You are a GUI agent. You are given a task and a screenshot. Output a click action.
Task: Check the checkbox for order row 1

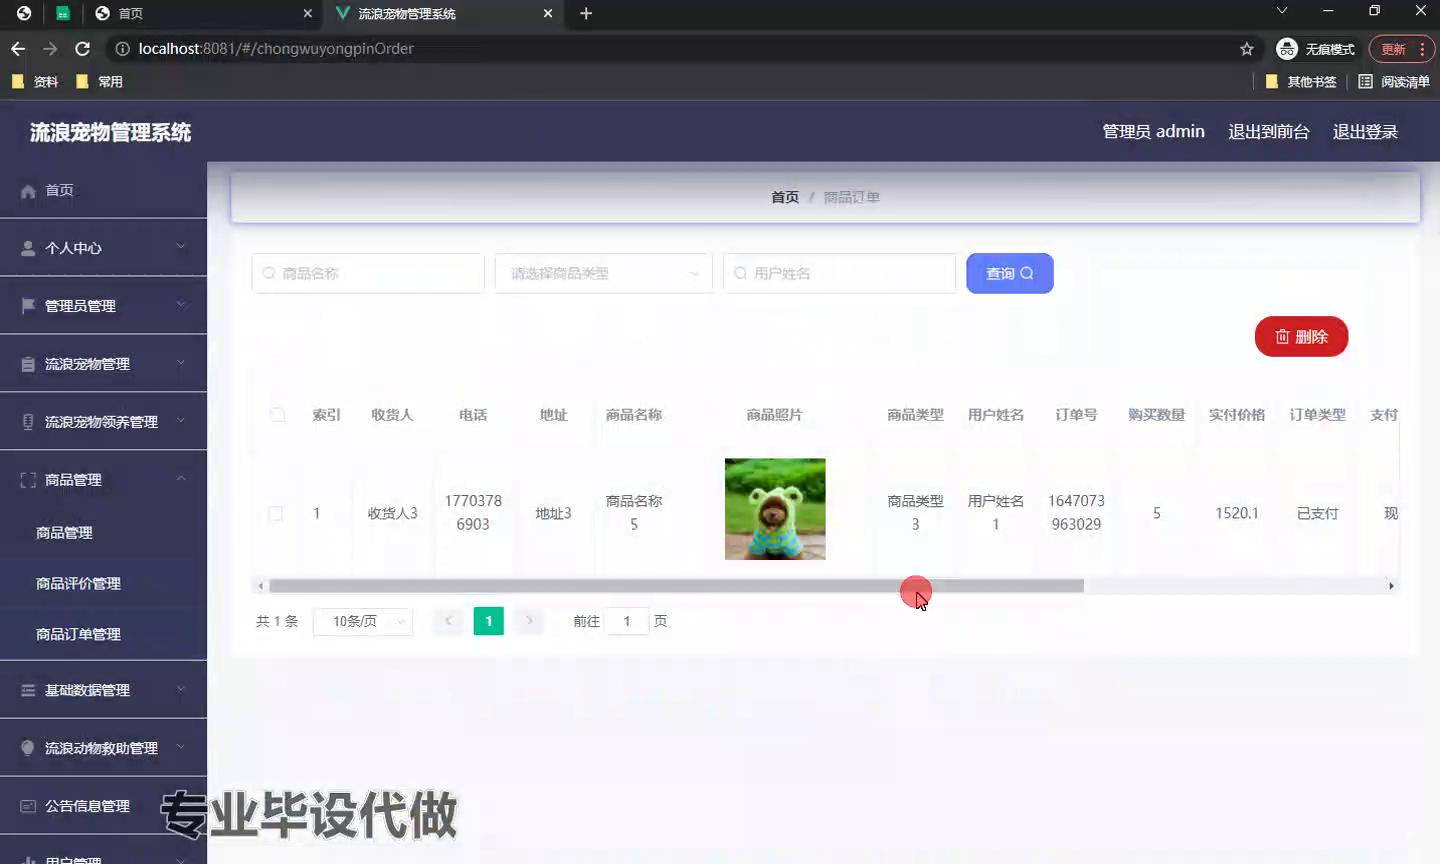tap(276, 514)
